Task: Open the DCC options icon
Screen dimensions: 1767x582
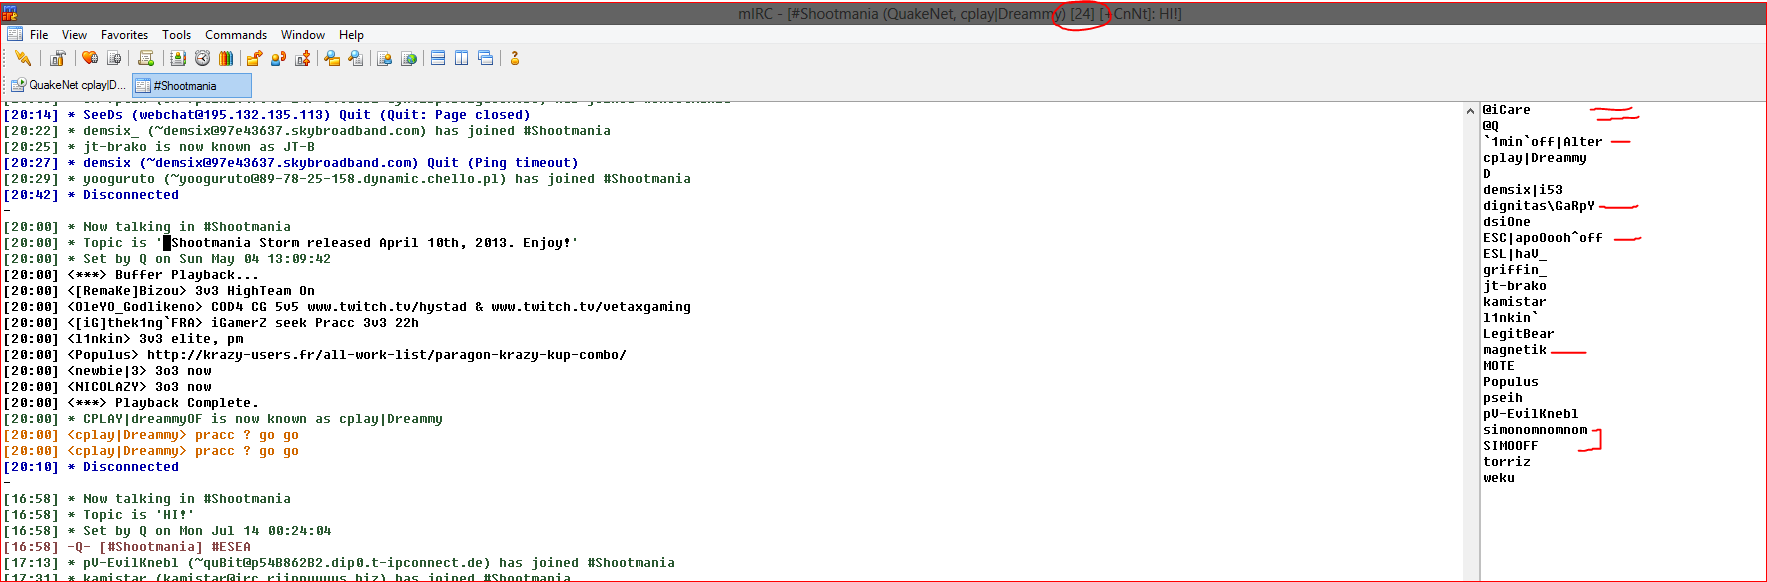Action: (x=302, y=58)
